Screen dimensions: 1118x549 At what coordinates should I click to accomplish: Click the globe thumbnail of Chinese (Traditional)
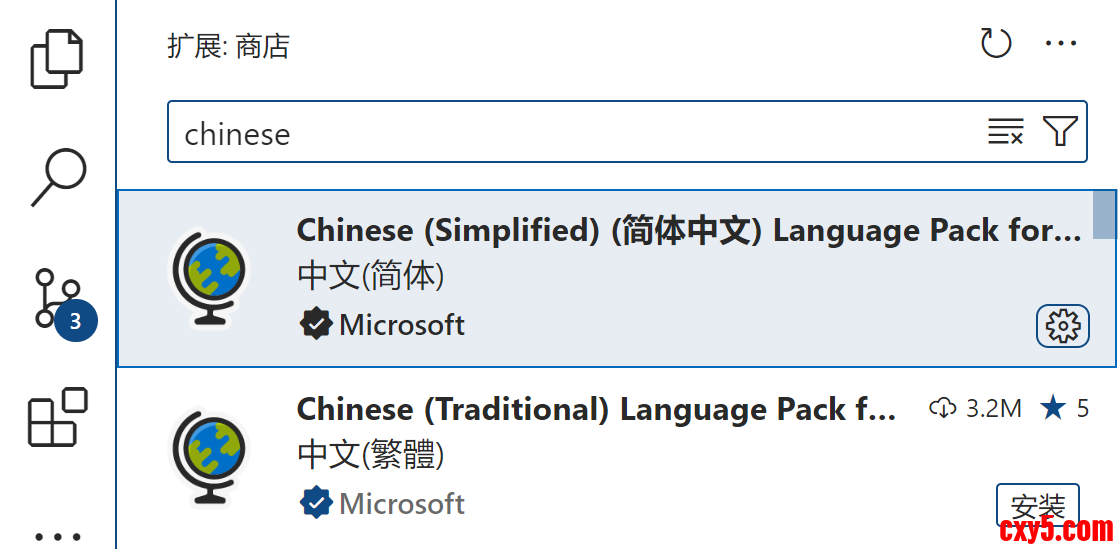coord(208,457)
